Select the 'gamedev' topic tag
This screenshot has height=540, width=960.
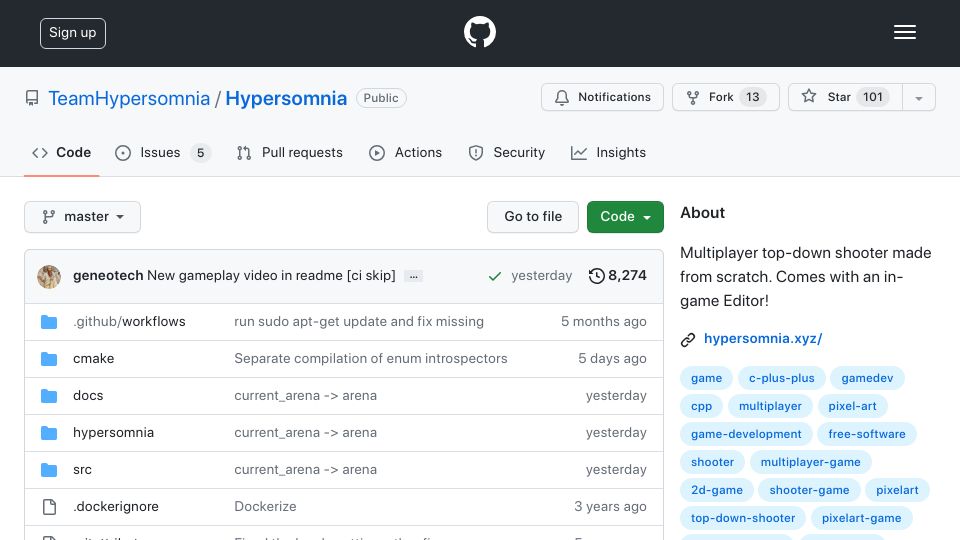pyautogui.click(x=867, y=378)
